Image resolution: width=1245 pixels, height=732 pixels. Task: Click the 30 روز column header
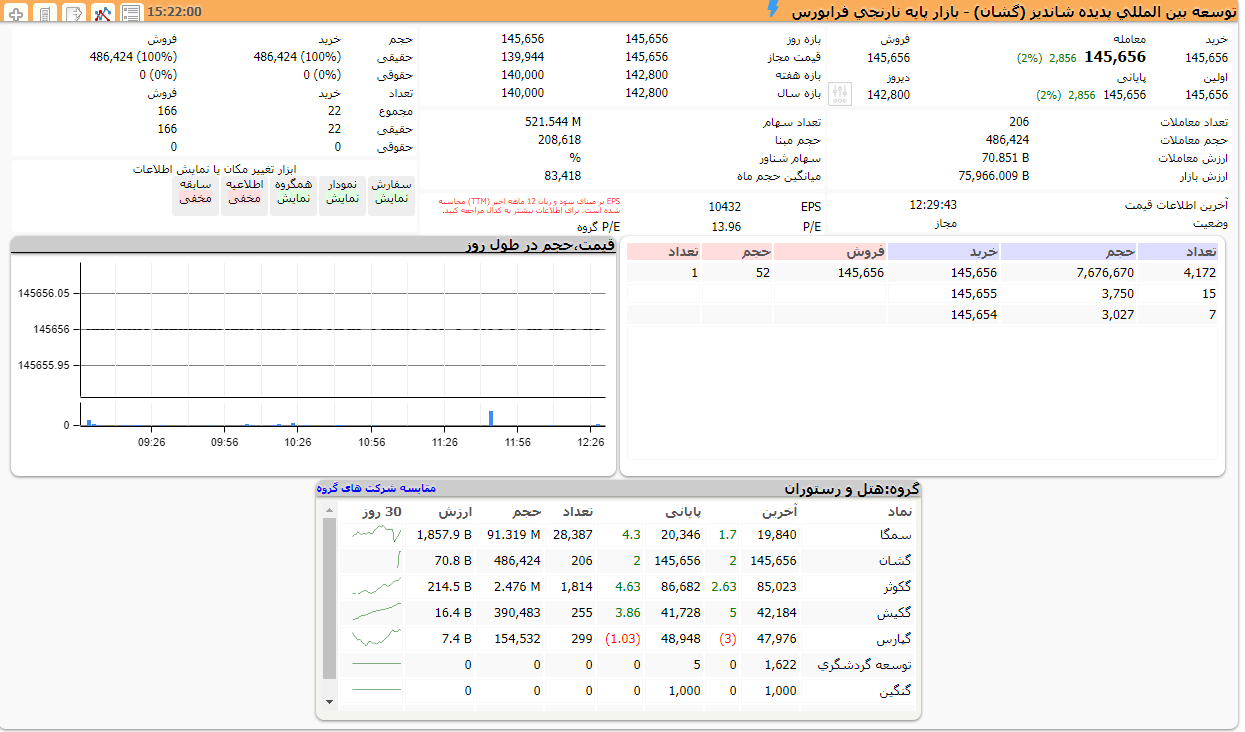point(382,512)
